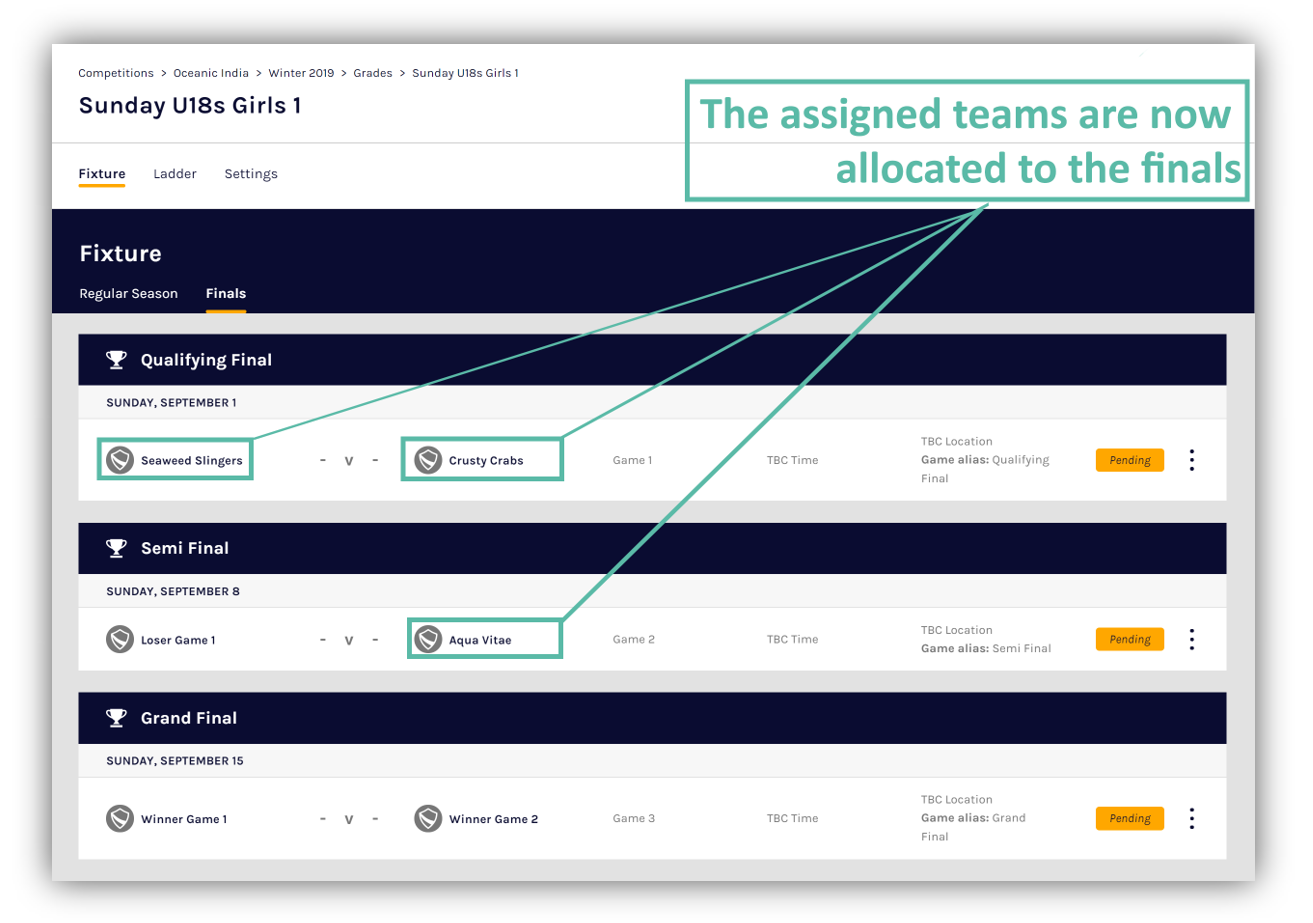This screenshot has height=923, width=1313.
Task: Open Oceanic India breadcrumb link
Action: coord(211,73)
